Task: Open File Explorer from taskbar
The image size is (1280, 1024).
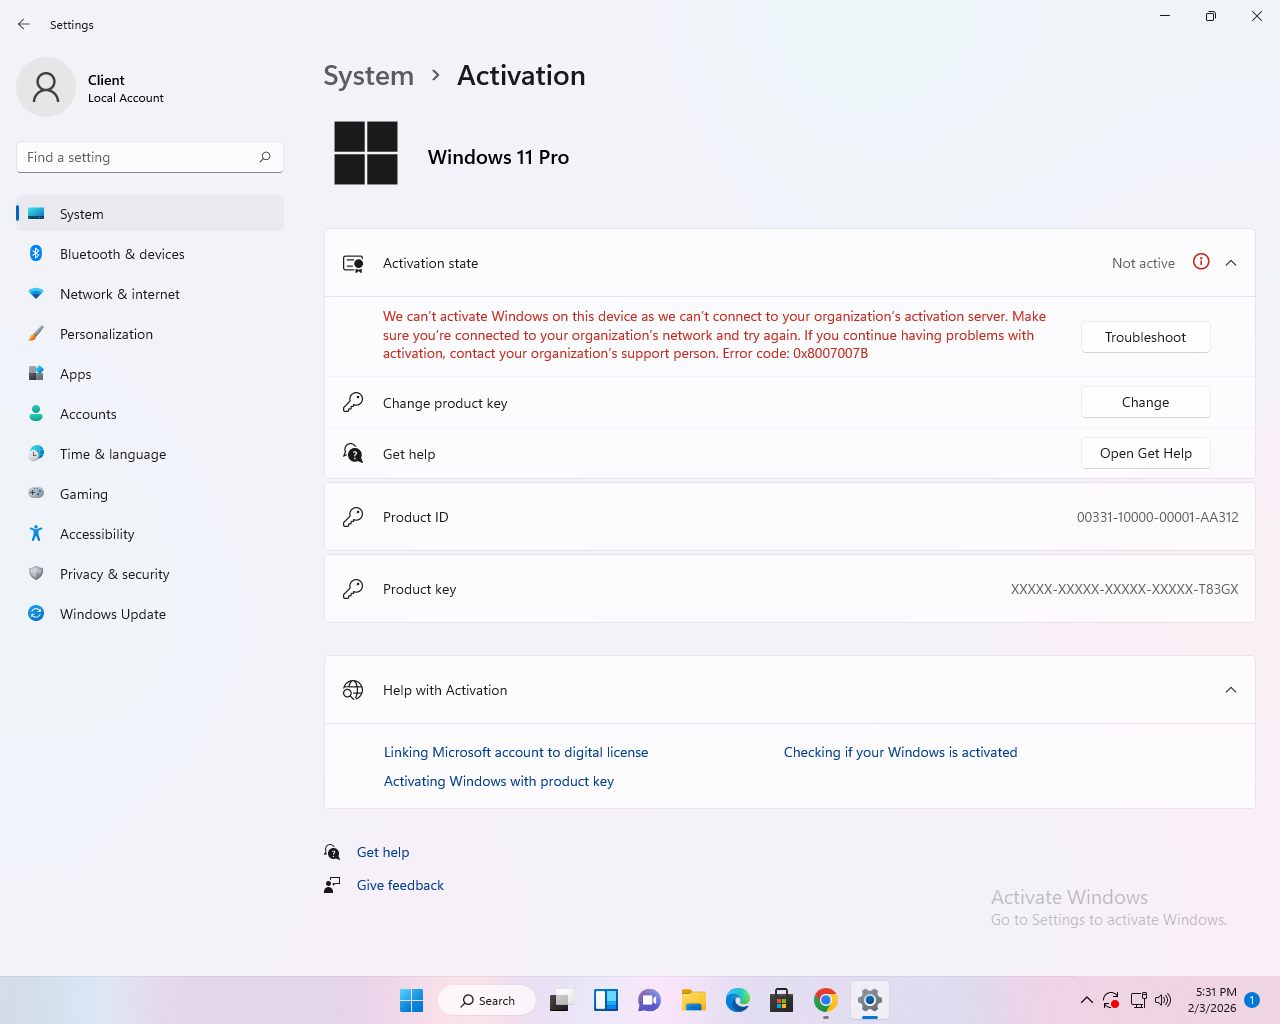Action: pos(694,1000)
